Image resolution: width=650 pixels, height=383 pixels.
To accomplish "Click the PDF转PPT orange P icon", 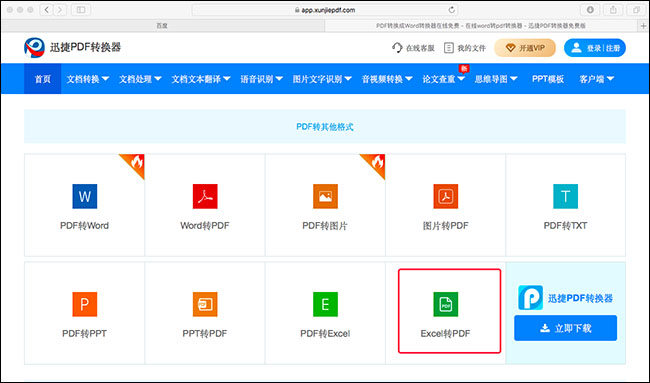I will 85,304.
